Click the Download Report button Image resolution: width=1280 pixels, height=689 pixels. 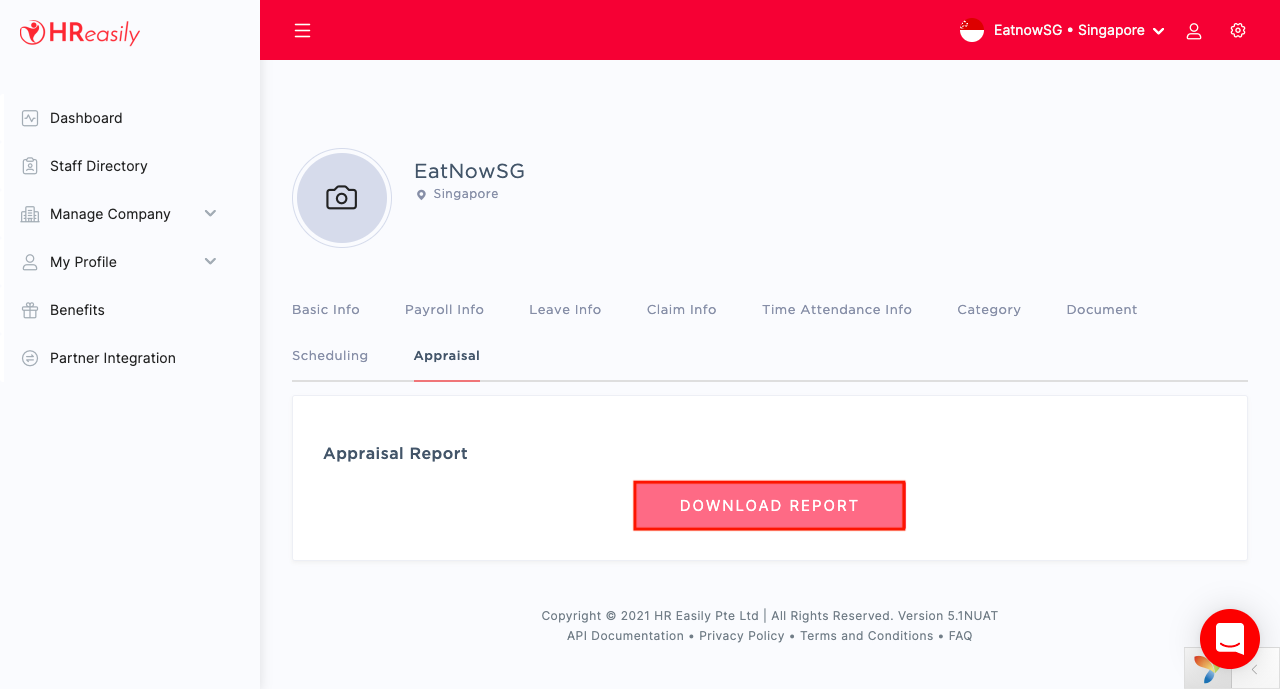tap(769, 506)
